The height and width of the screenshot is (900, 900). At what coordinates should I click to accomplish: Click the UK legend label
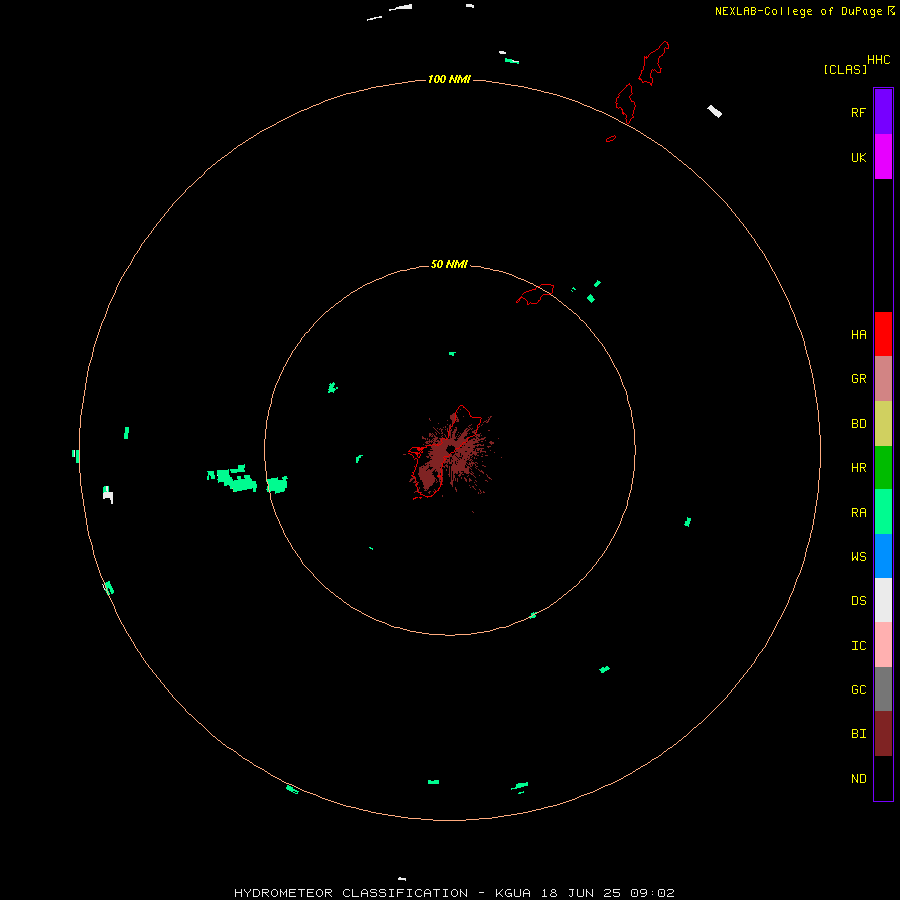(x=859, y=158)
